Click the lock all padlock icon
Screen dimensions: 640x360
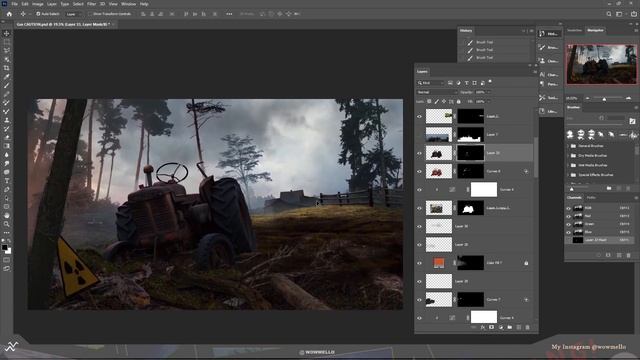[x=459, y=101]
